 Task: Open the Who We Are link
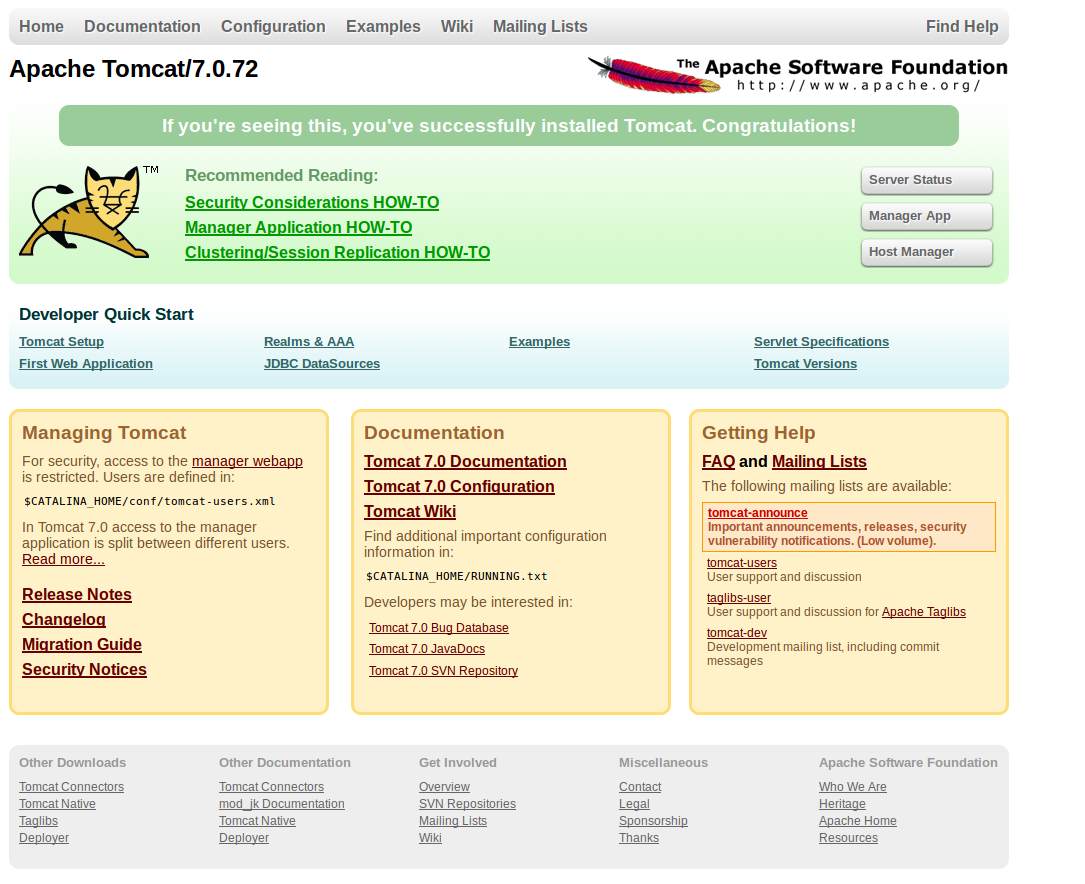[852, 787]
